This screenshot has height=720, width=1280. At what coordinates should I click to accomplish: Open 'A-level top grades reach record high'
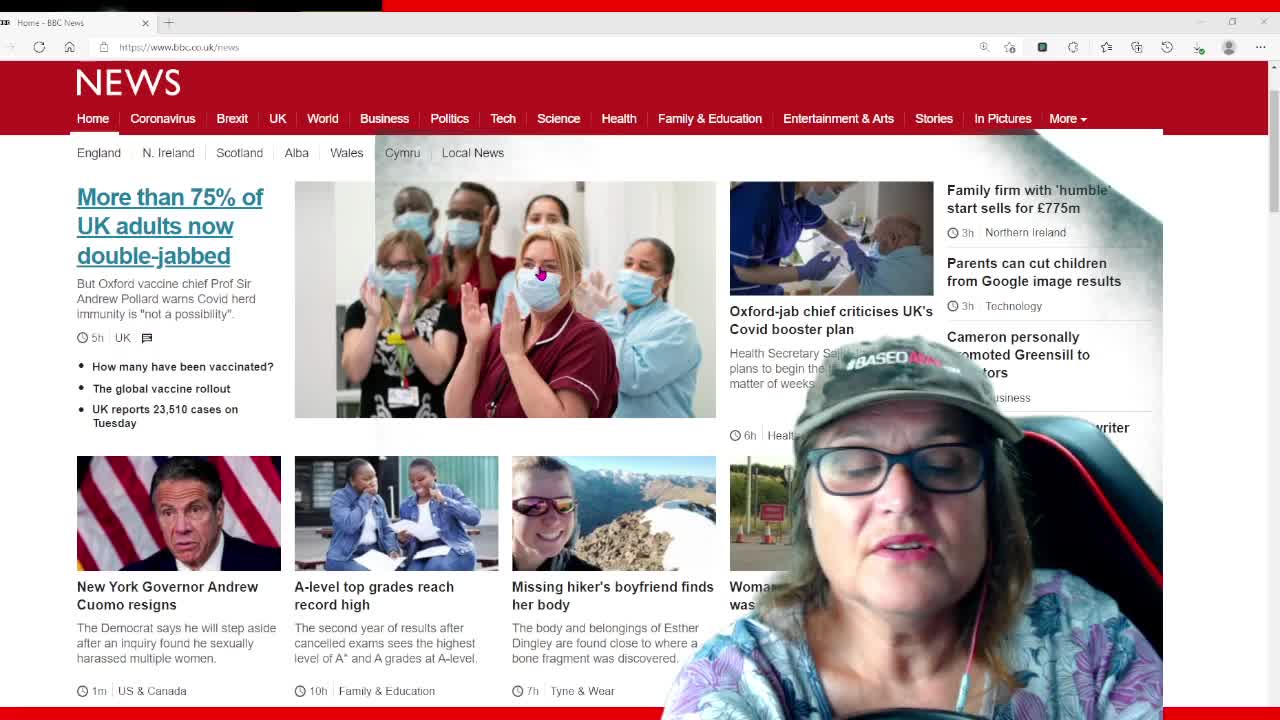(374, 596)
